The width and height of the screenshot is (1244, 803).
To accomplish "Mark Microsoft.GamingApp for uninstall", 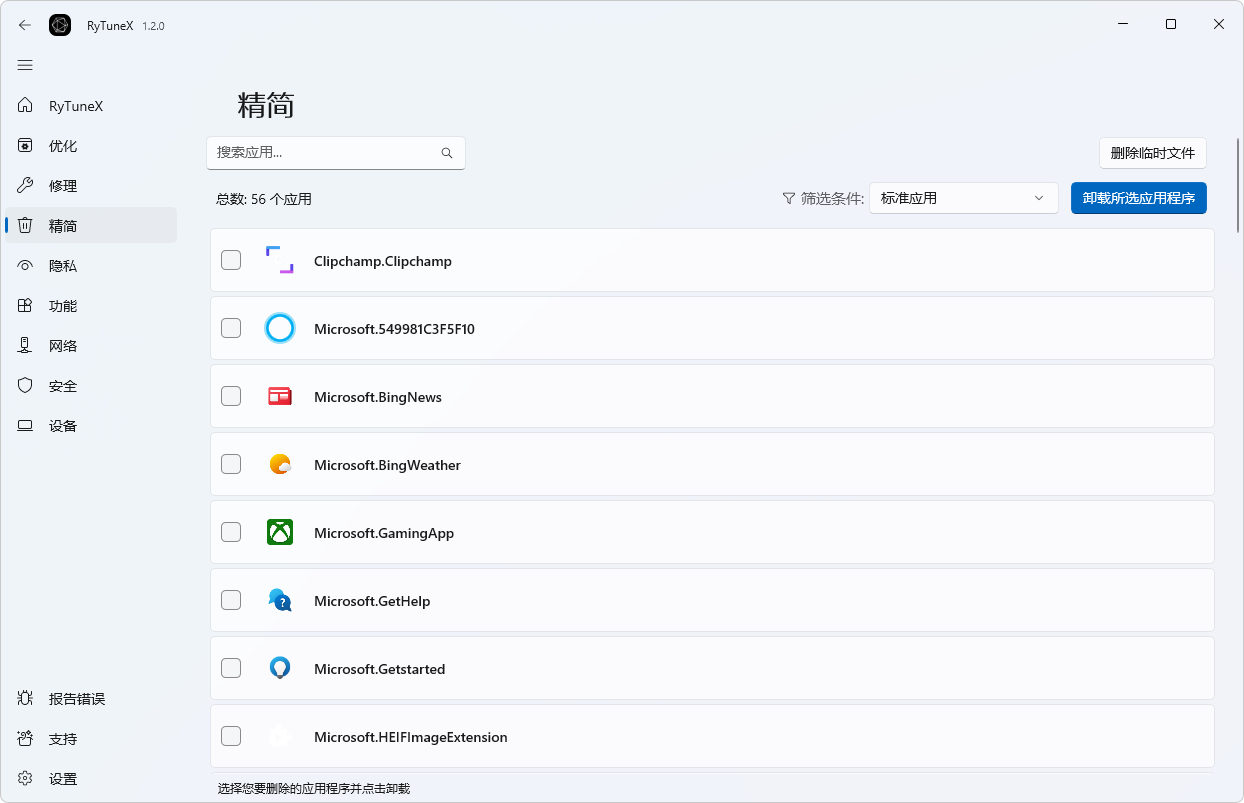I will 230,531.
